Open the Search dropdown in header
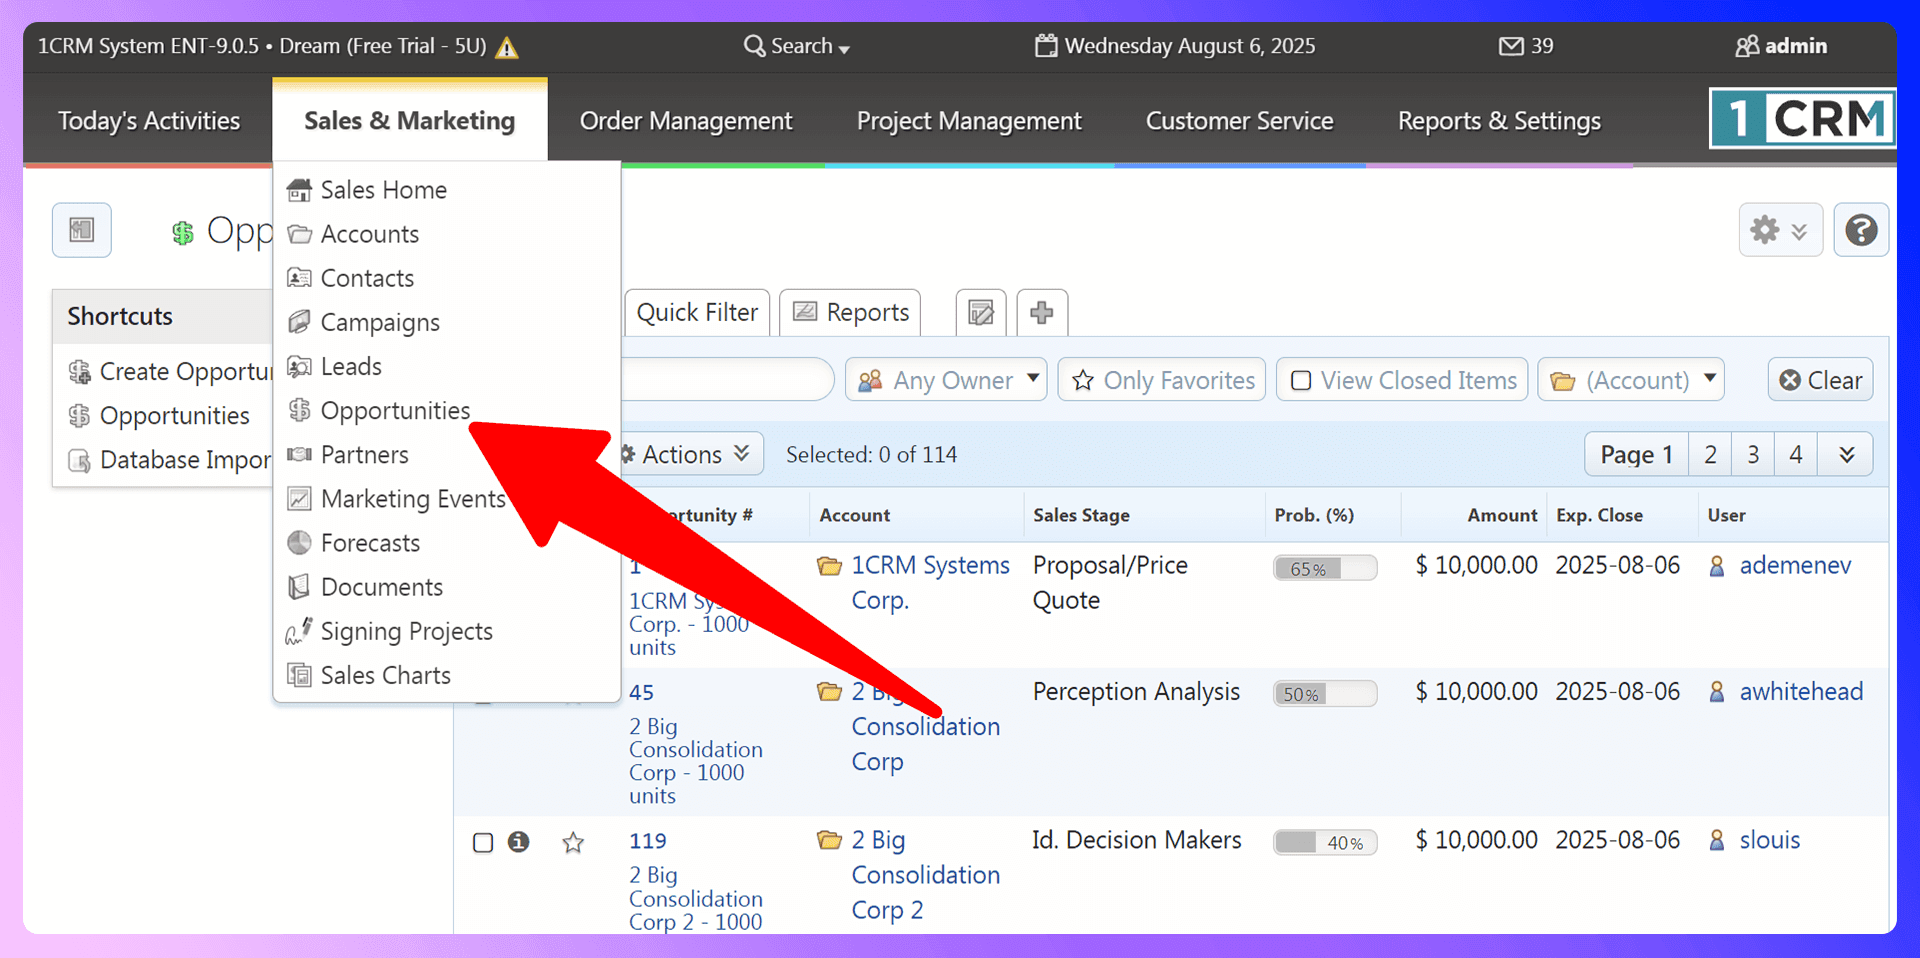1920x958 pixels. point(797,46)
